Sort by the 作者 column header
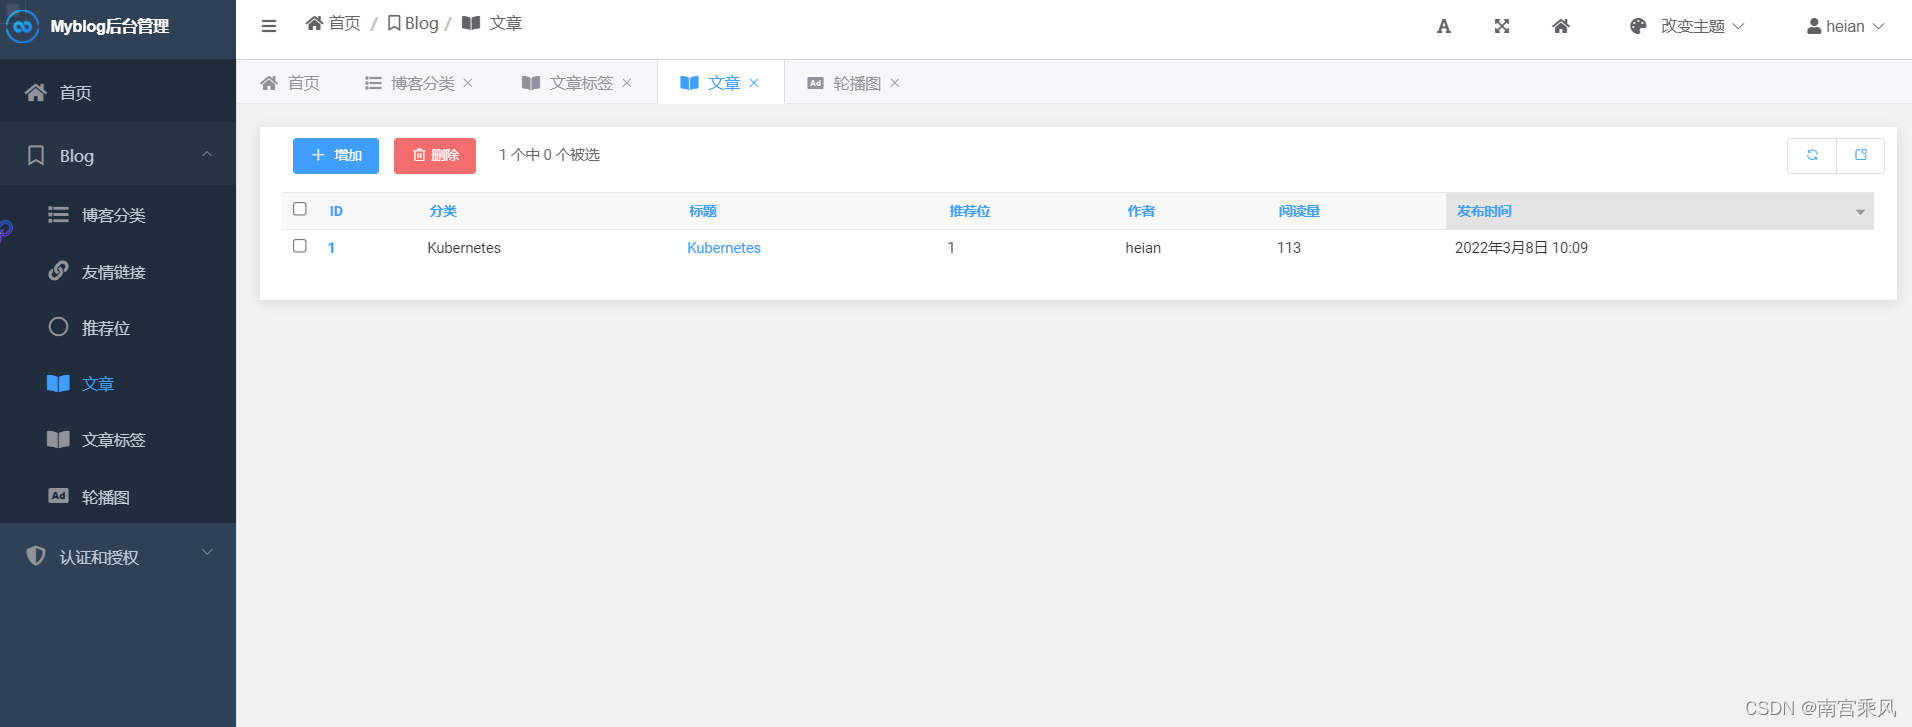1912x727 pixels. coord(1141,211)
